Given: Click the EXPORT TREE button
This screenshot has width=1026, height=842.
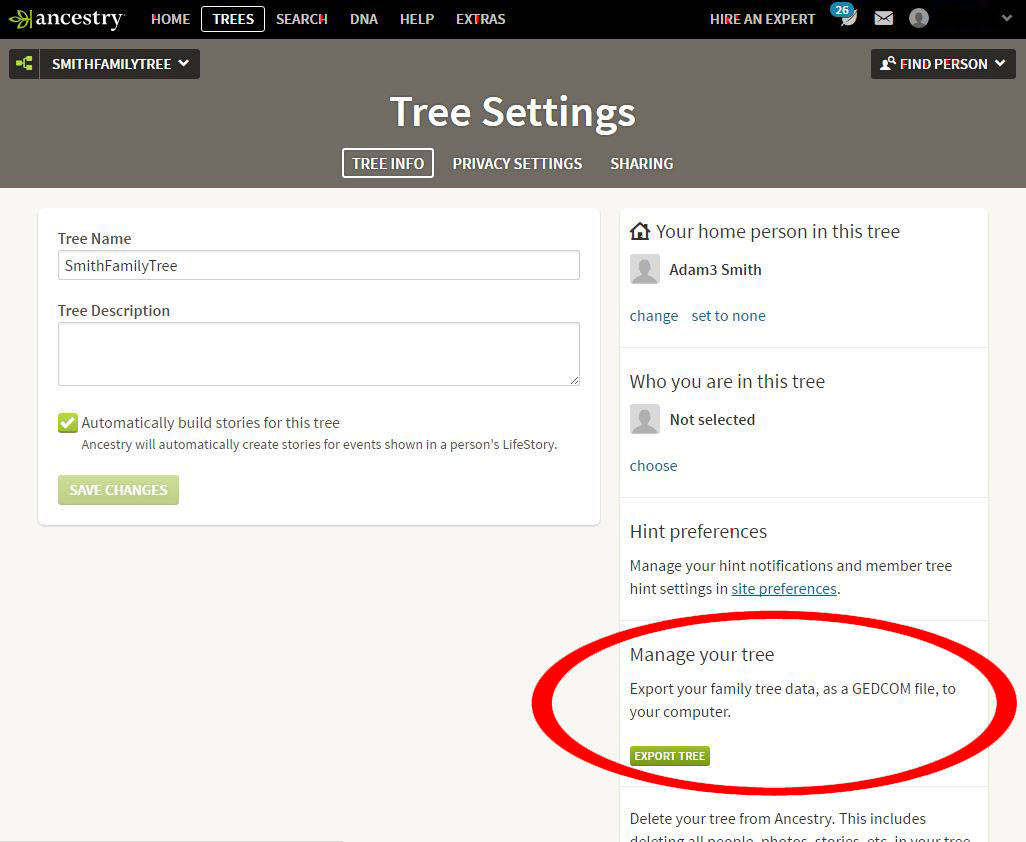Looking at the screenshot, I should coord(669,756).
